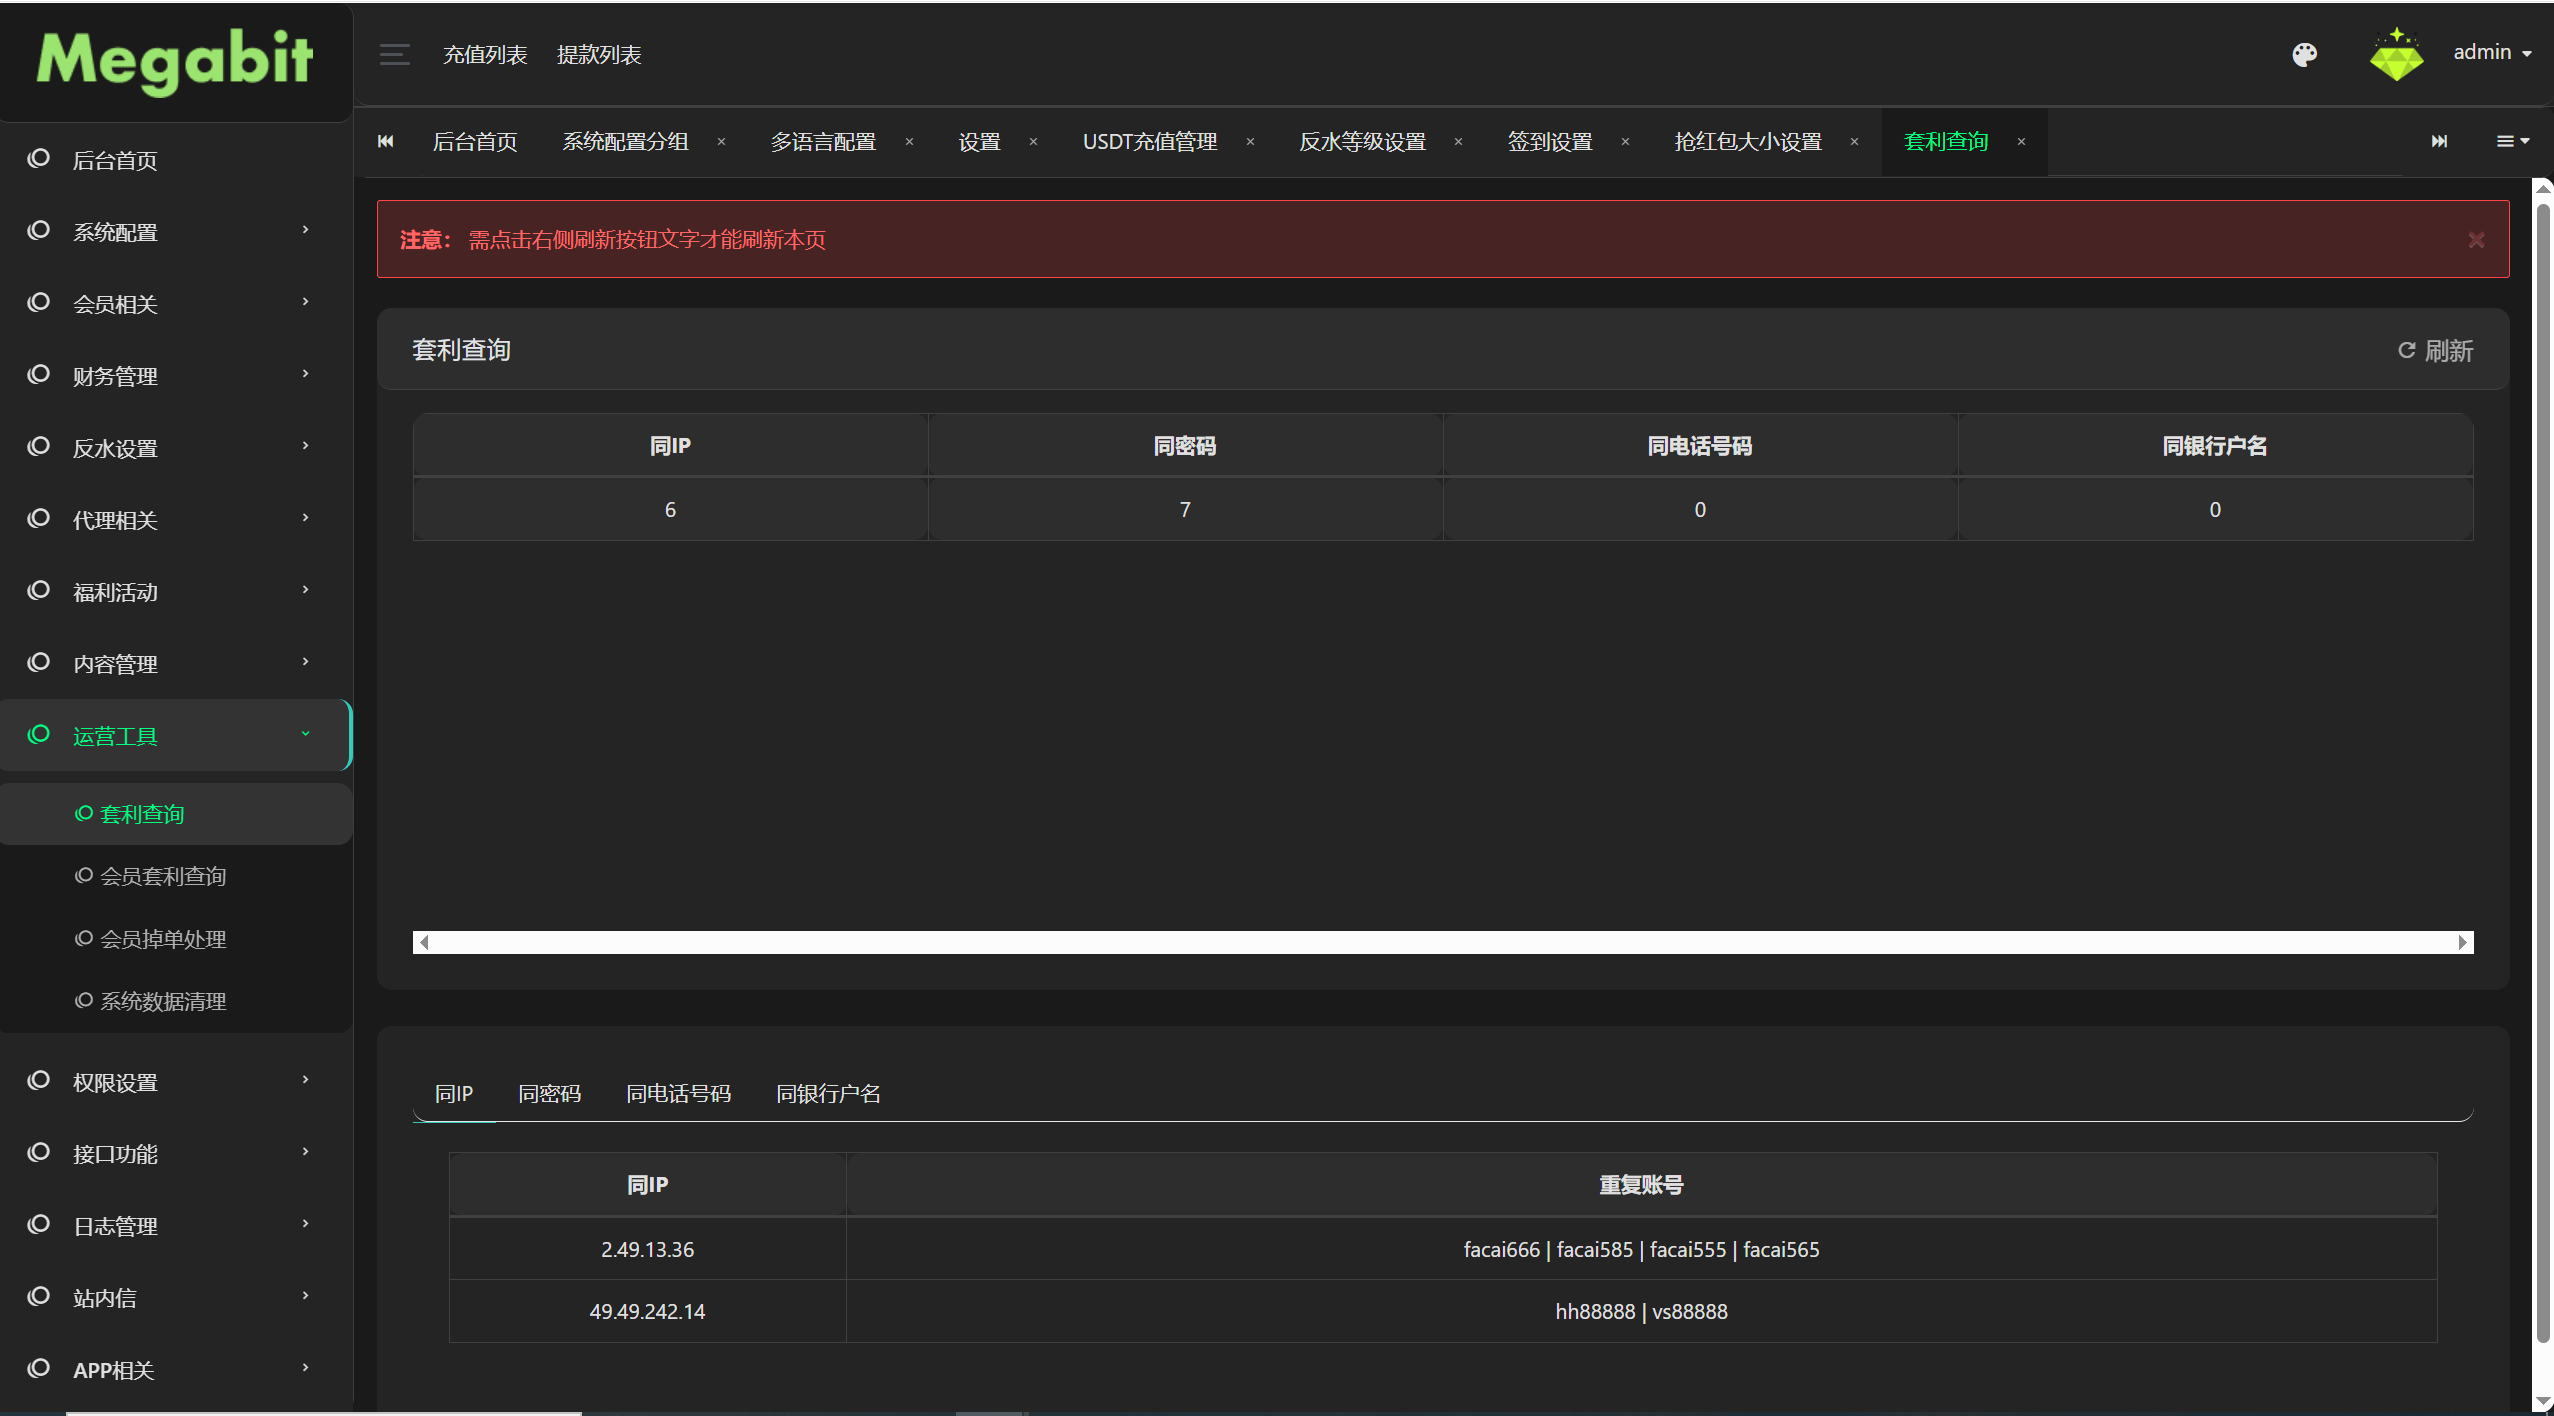Toggle the hamburger sidebar collapse icon

point(395,54)
